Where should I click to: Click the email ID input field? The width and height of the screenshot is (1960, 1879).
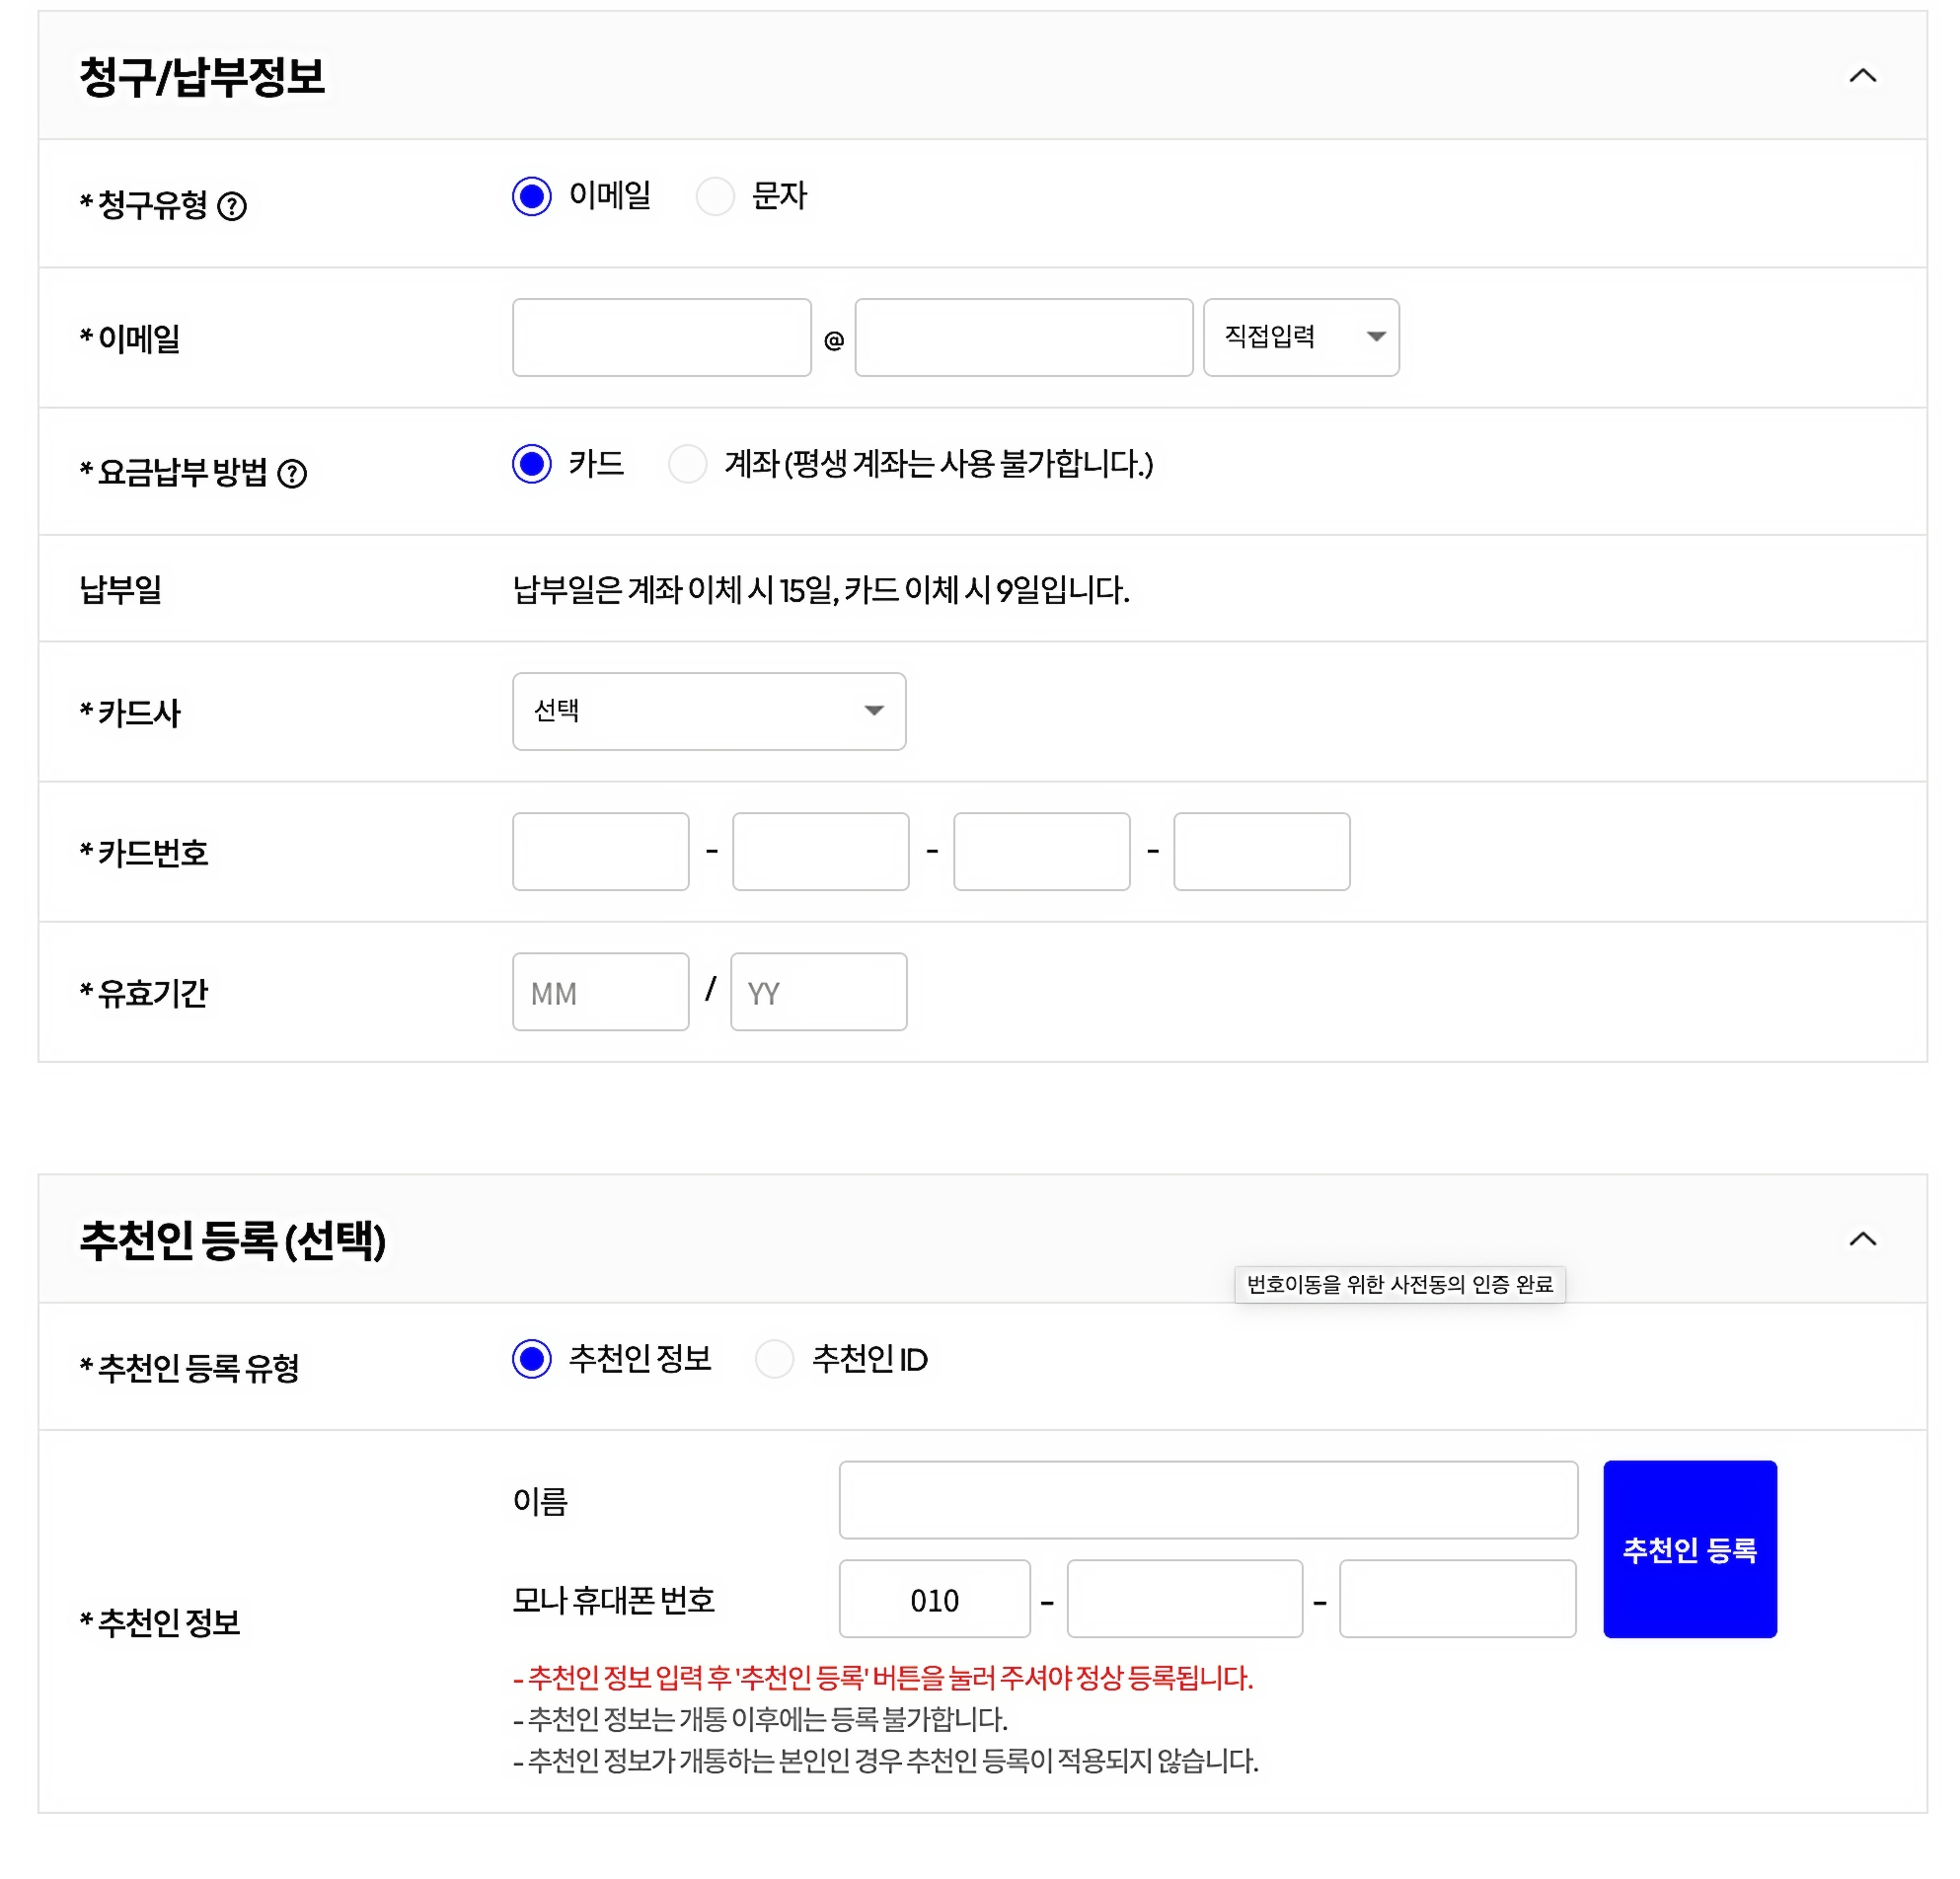click(661, 337)
